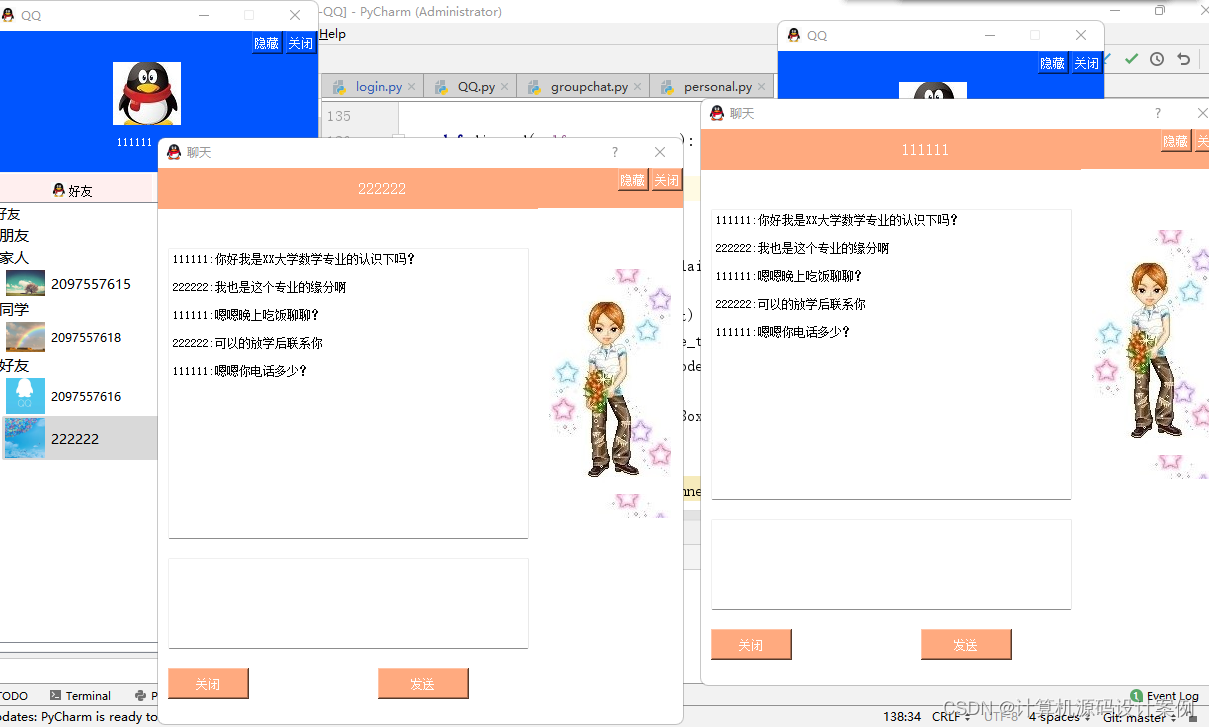The image size is (1209, 727).
Task: Click 隐藏 button in 111111 chat window
Action: pos(1175,141)
